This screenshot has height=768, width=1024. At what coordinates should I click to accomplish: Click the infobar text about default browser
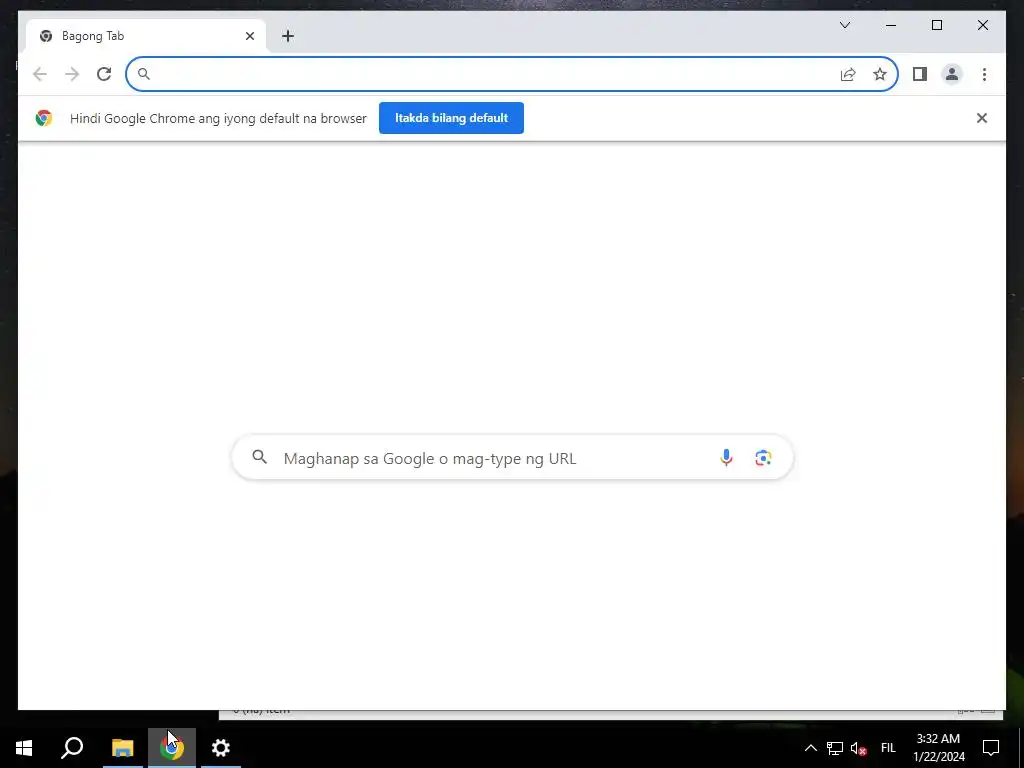218,119
